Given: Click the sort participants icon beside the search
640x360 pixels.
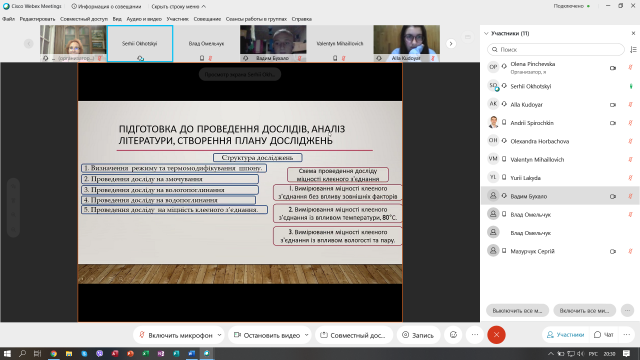Looking at the screenshot, I should coord(633,49).
